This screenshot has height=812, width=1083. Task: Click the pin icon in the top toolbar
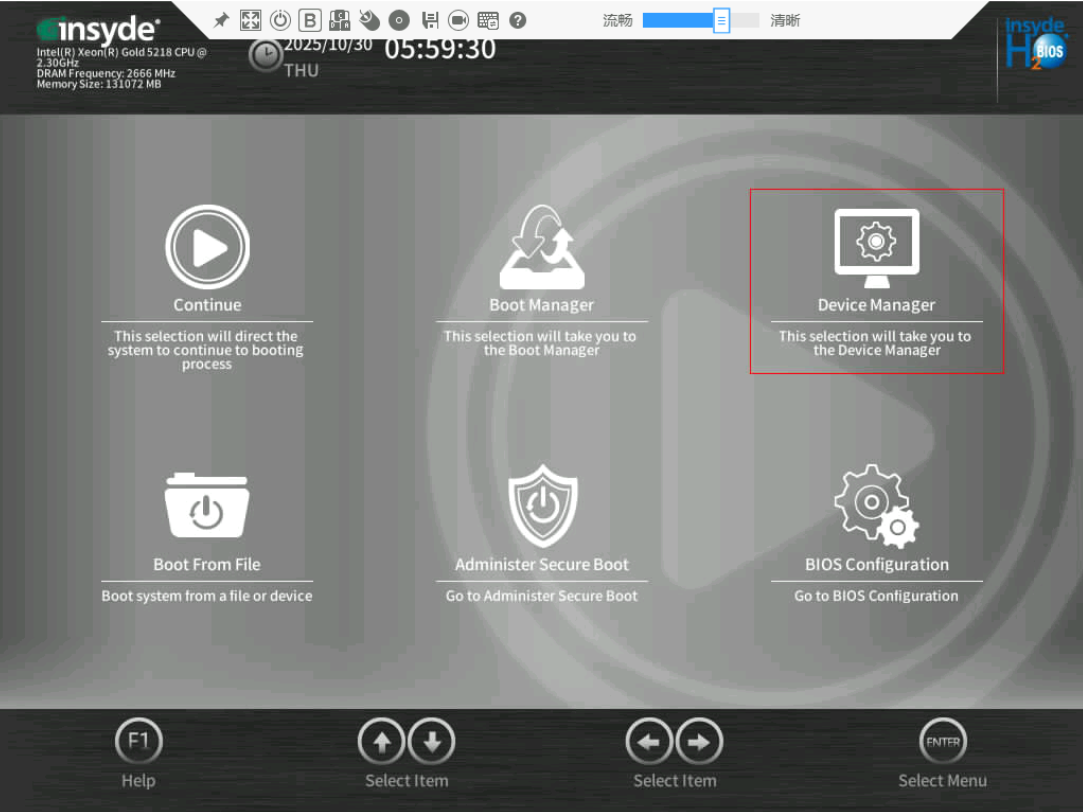pos(221,20)
